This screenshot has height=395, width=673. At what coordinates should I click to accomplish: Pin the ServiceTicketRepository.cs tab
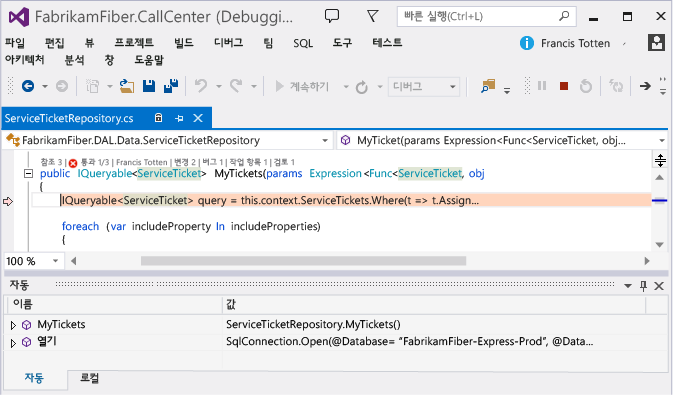coord(179,118)
